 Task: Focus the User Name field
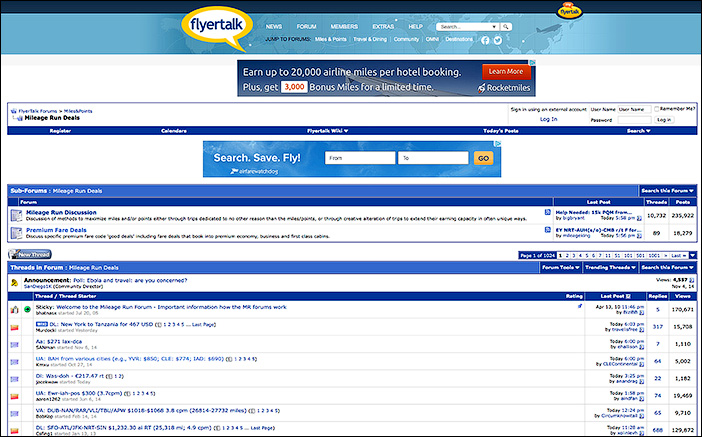[x=634, y=109]
